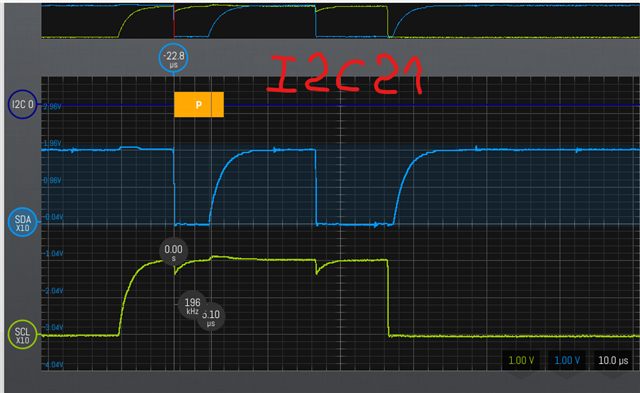Click the yellow SCL falling edge
Viewport: 640px width, 393px height.
[x=388, y=298]
